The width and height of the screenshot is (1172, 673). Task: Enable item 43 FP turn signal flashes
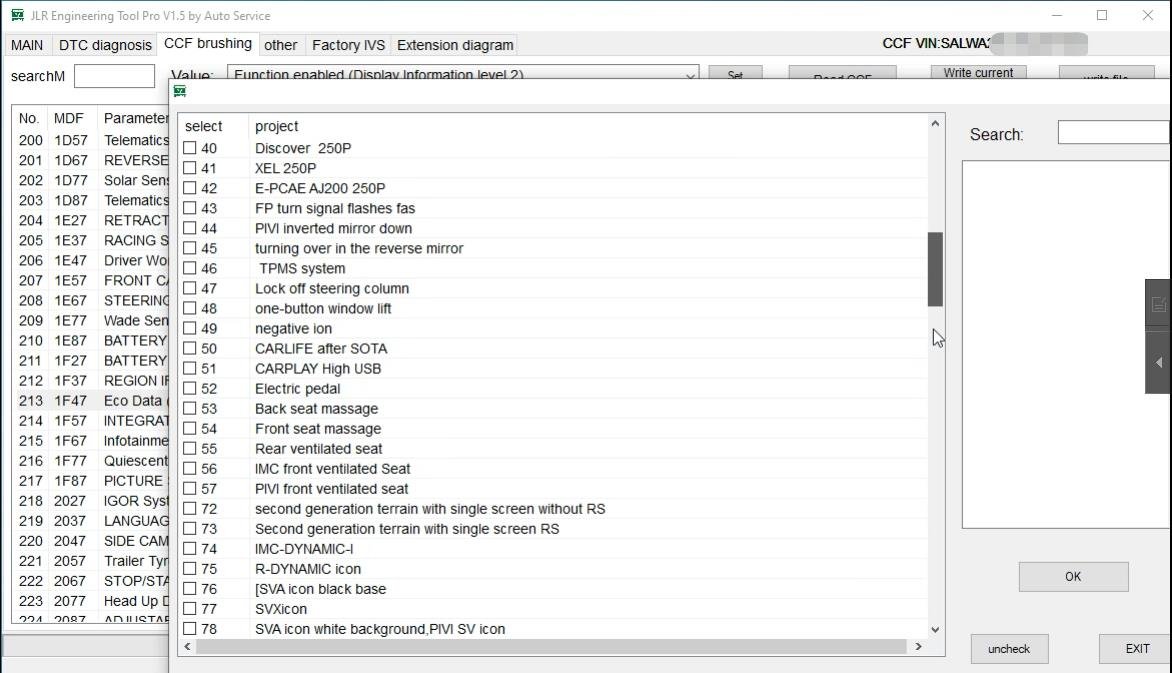[190, 208]
